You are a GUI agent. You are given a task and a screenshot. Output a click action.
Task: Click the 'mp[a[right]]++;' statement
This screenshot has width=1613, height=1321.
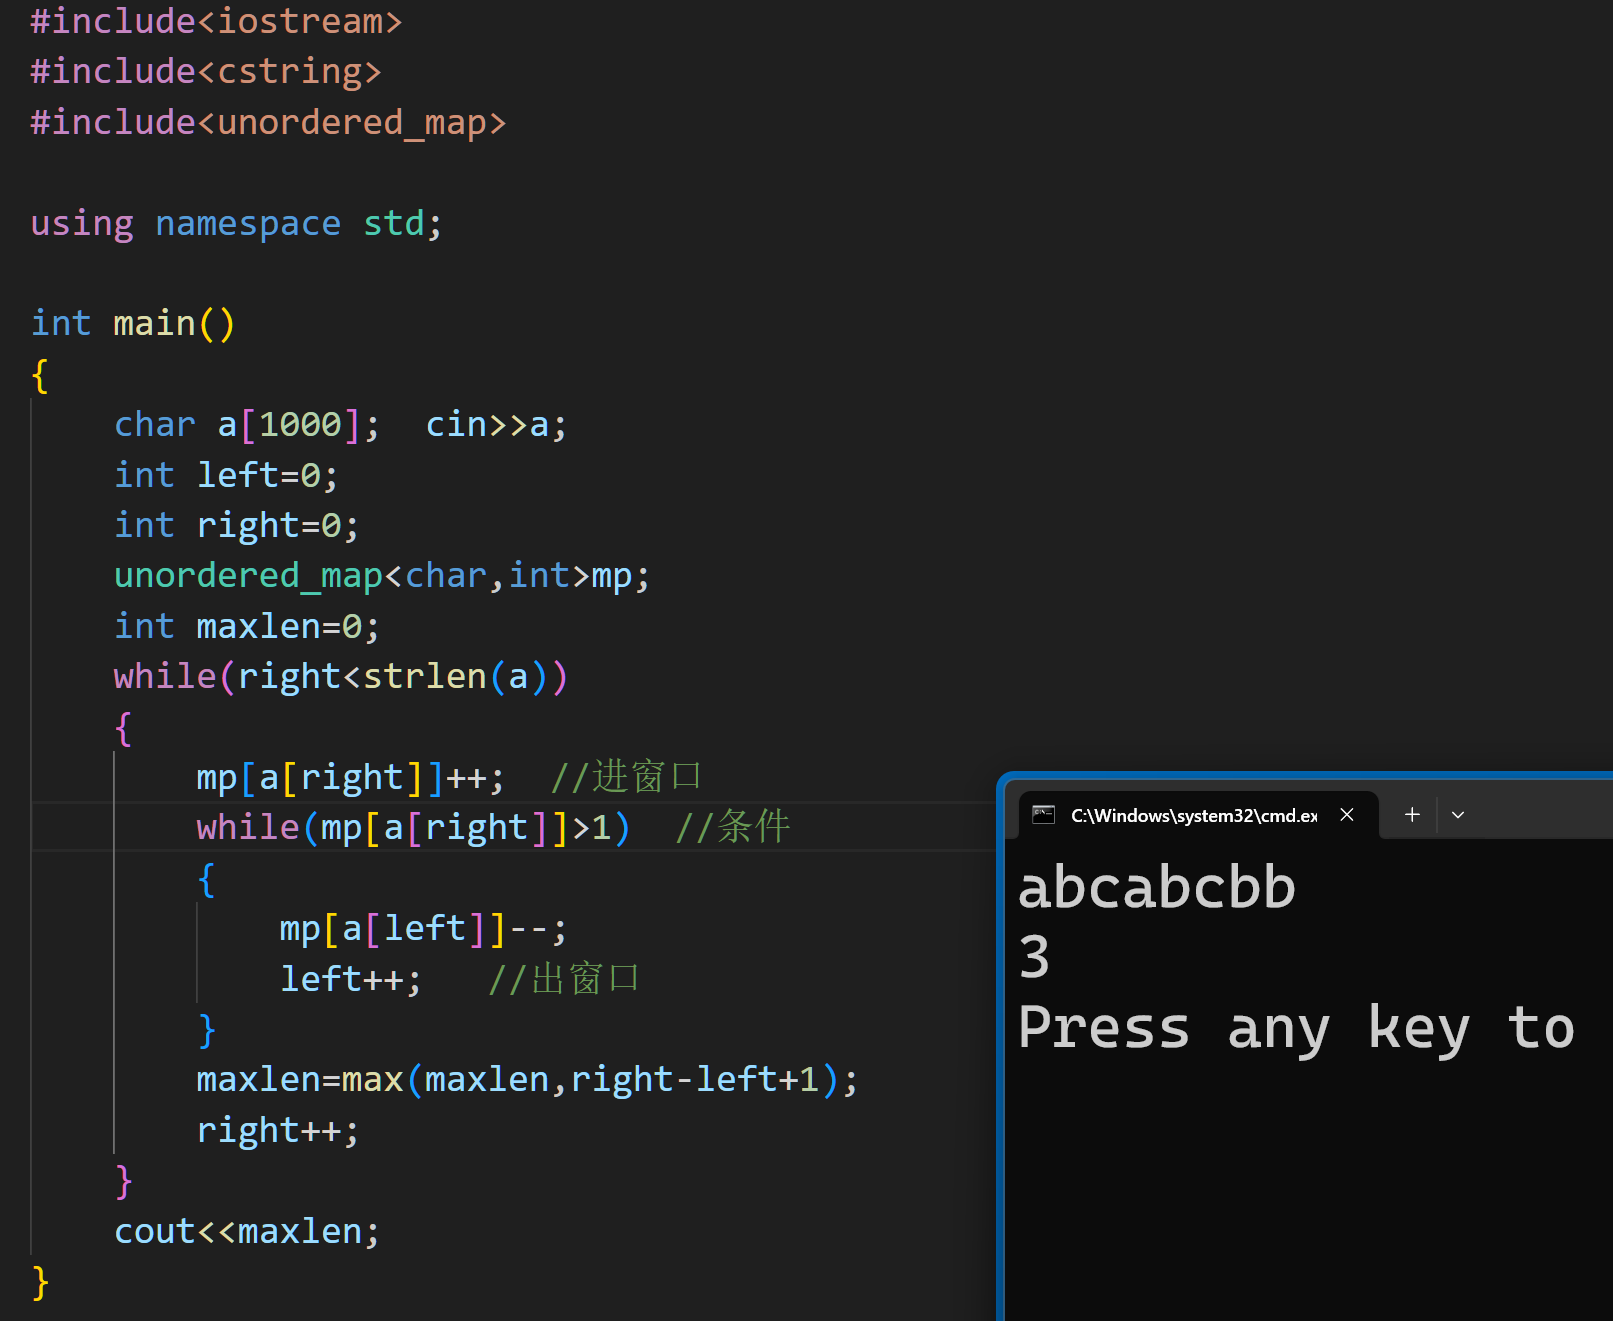coord(351,777)
